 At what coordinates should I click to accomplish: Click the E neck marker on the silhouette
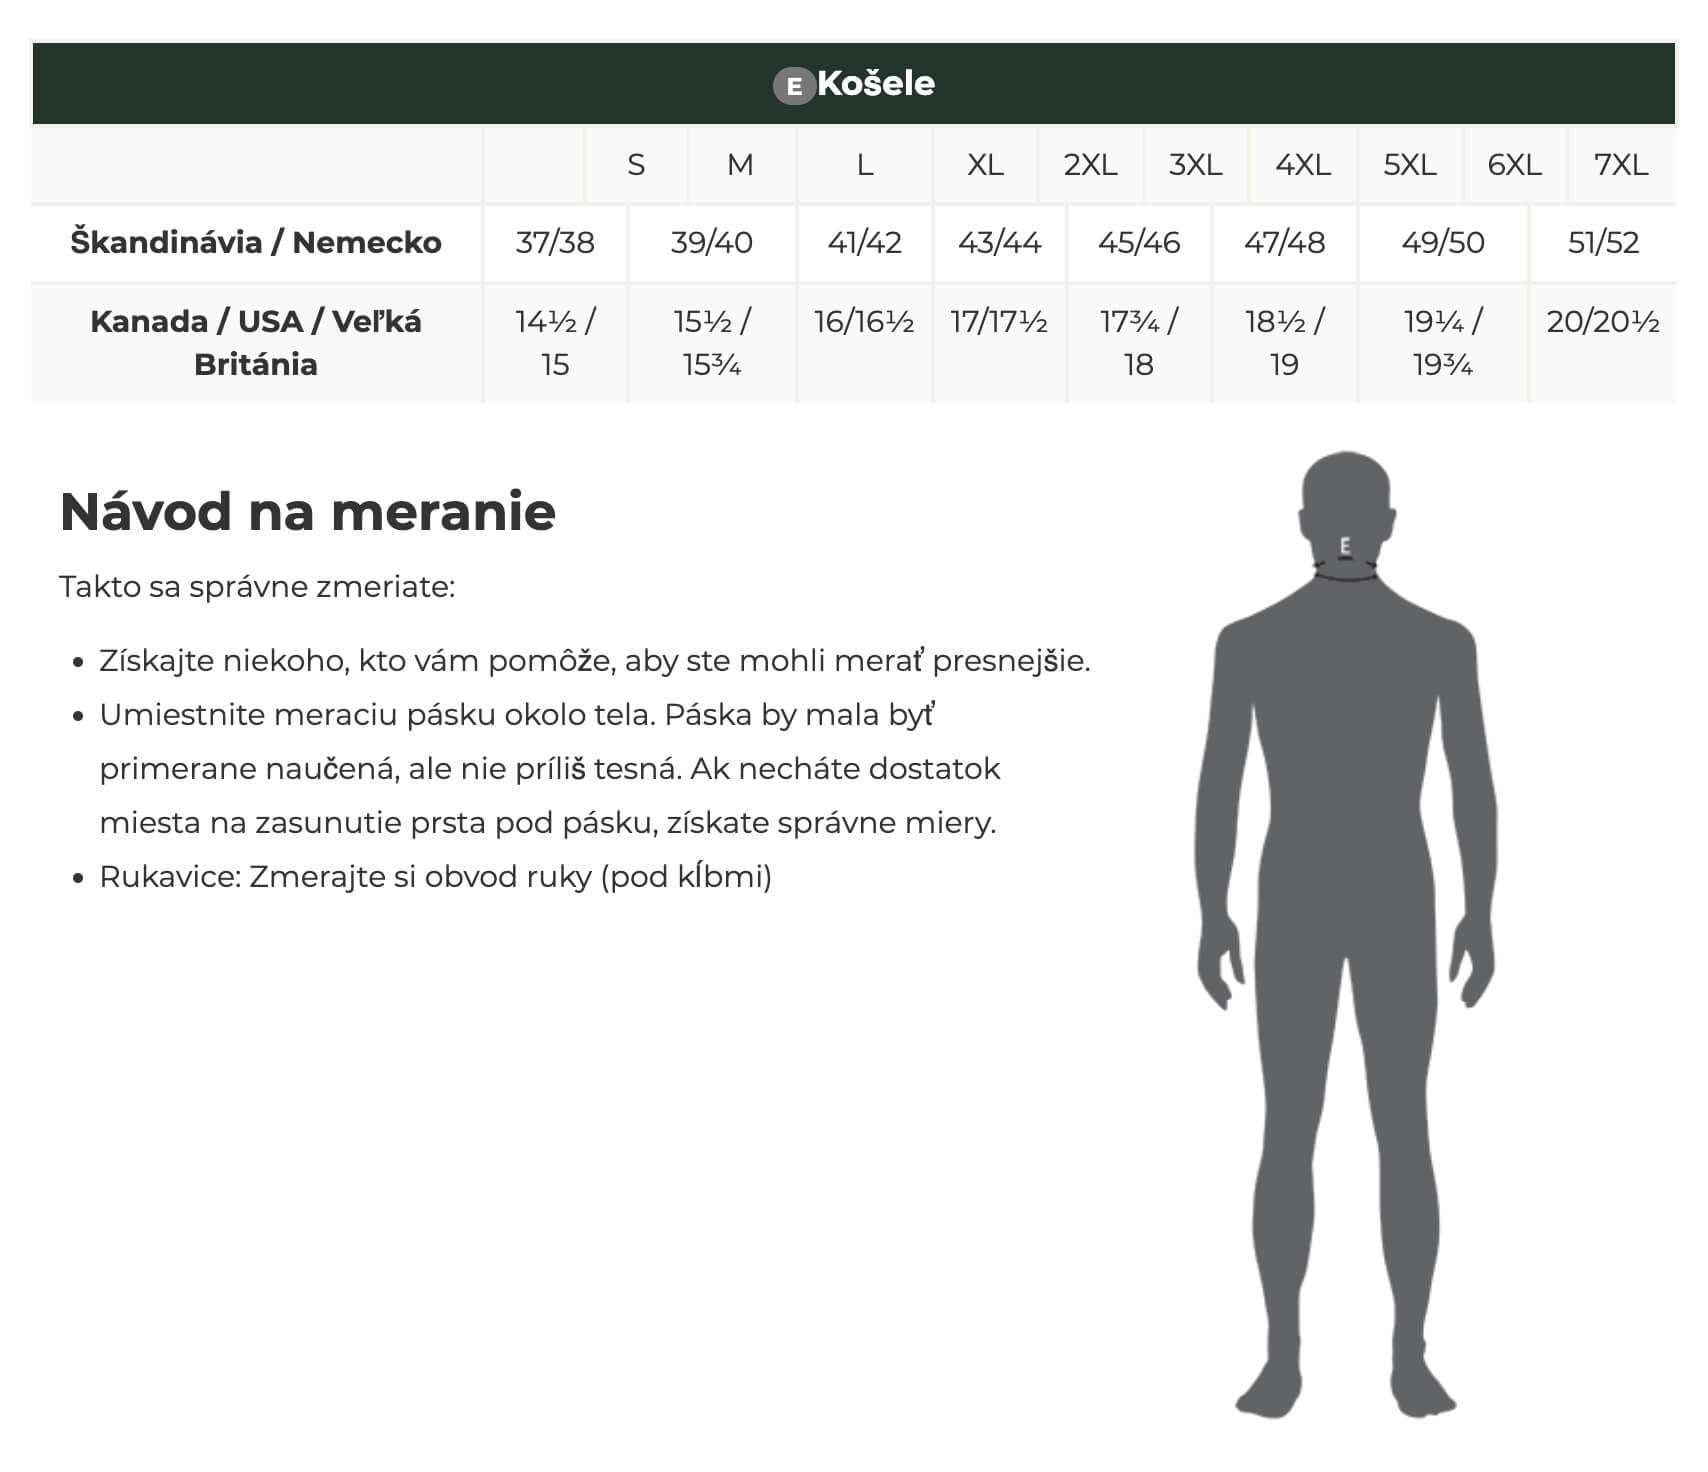(x=1345, y=546)
